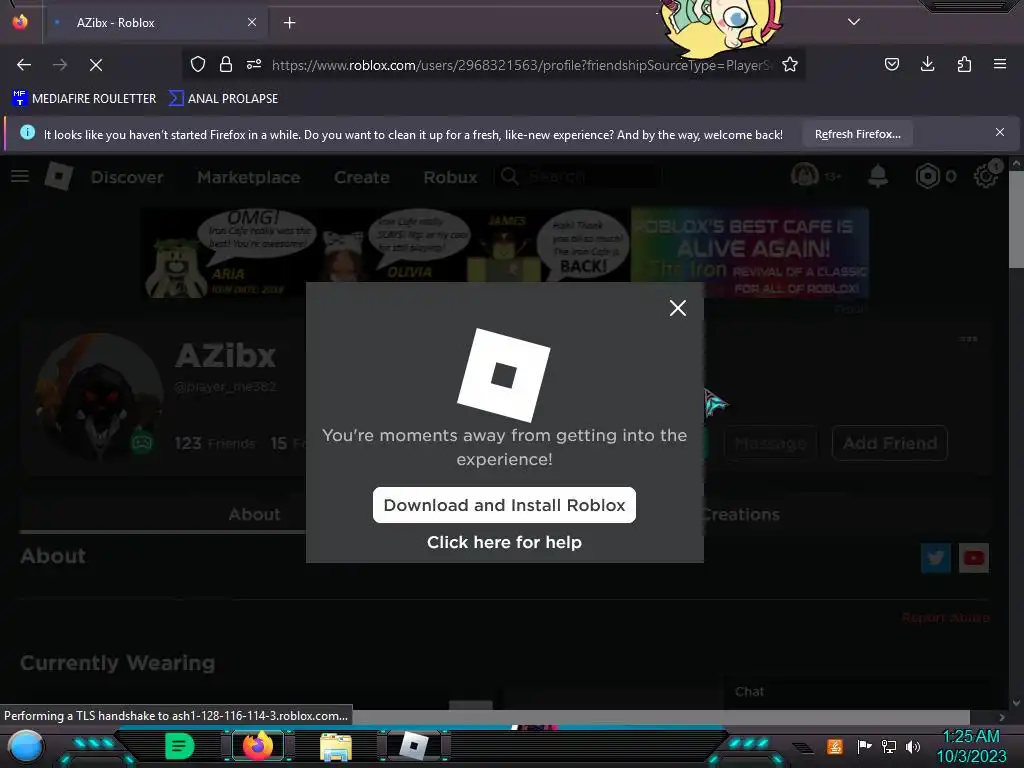Open the extensions puzzle icon

[965, 64]
